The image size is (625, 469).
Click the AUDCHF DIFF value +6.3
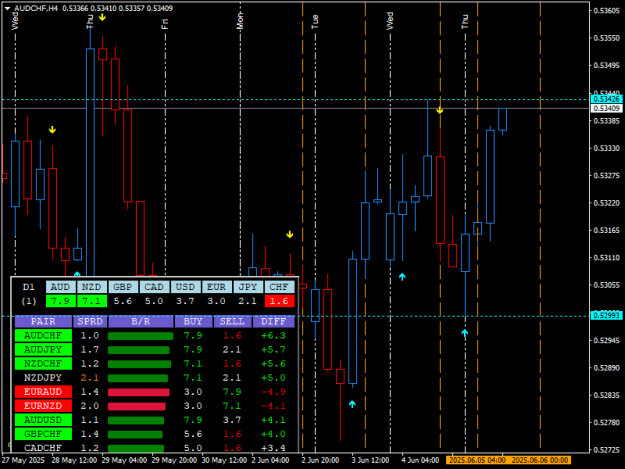pos(273,336)
